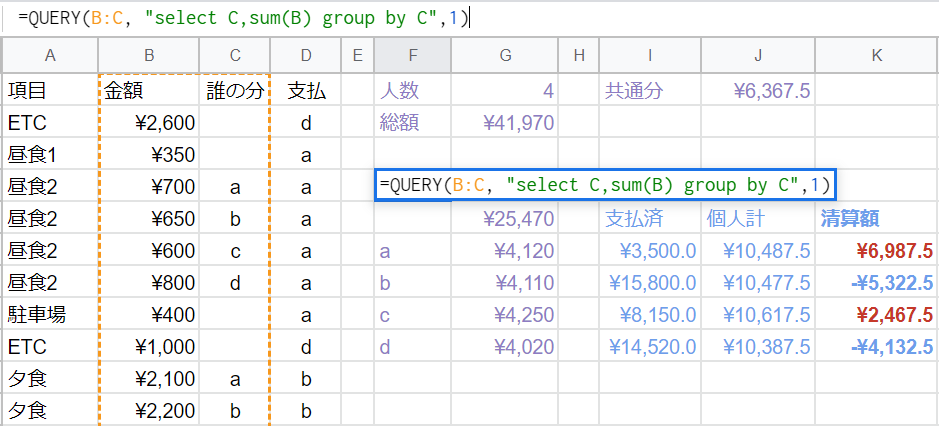Select column B header
The image size is (939, 426).
(149, 56)
